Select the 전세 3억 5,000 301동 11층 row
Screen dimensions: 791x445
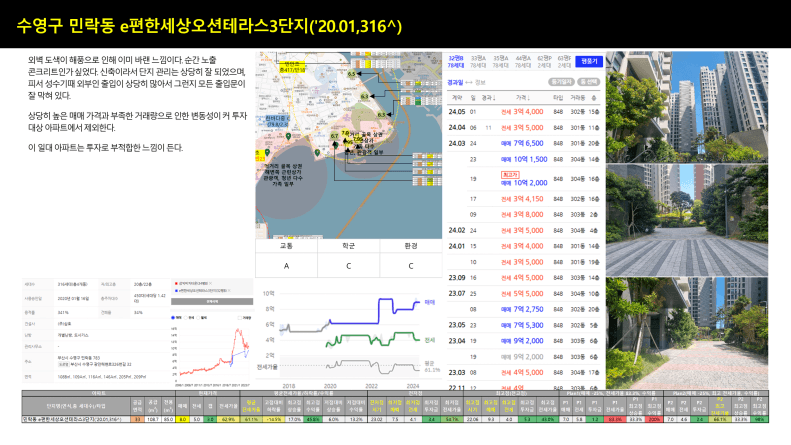pos(524,128)
